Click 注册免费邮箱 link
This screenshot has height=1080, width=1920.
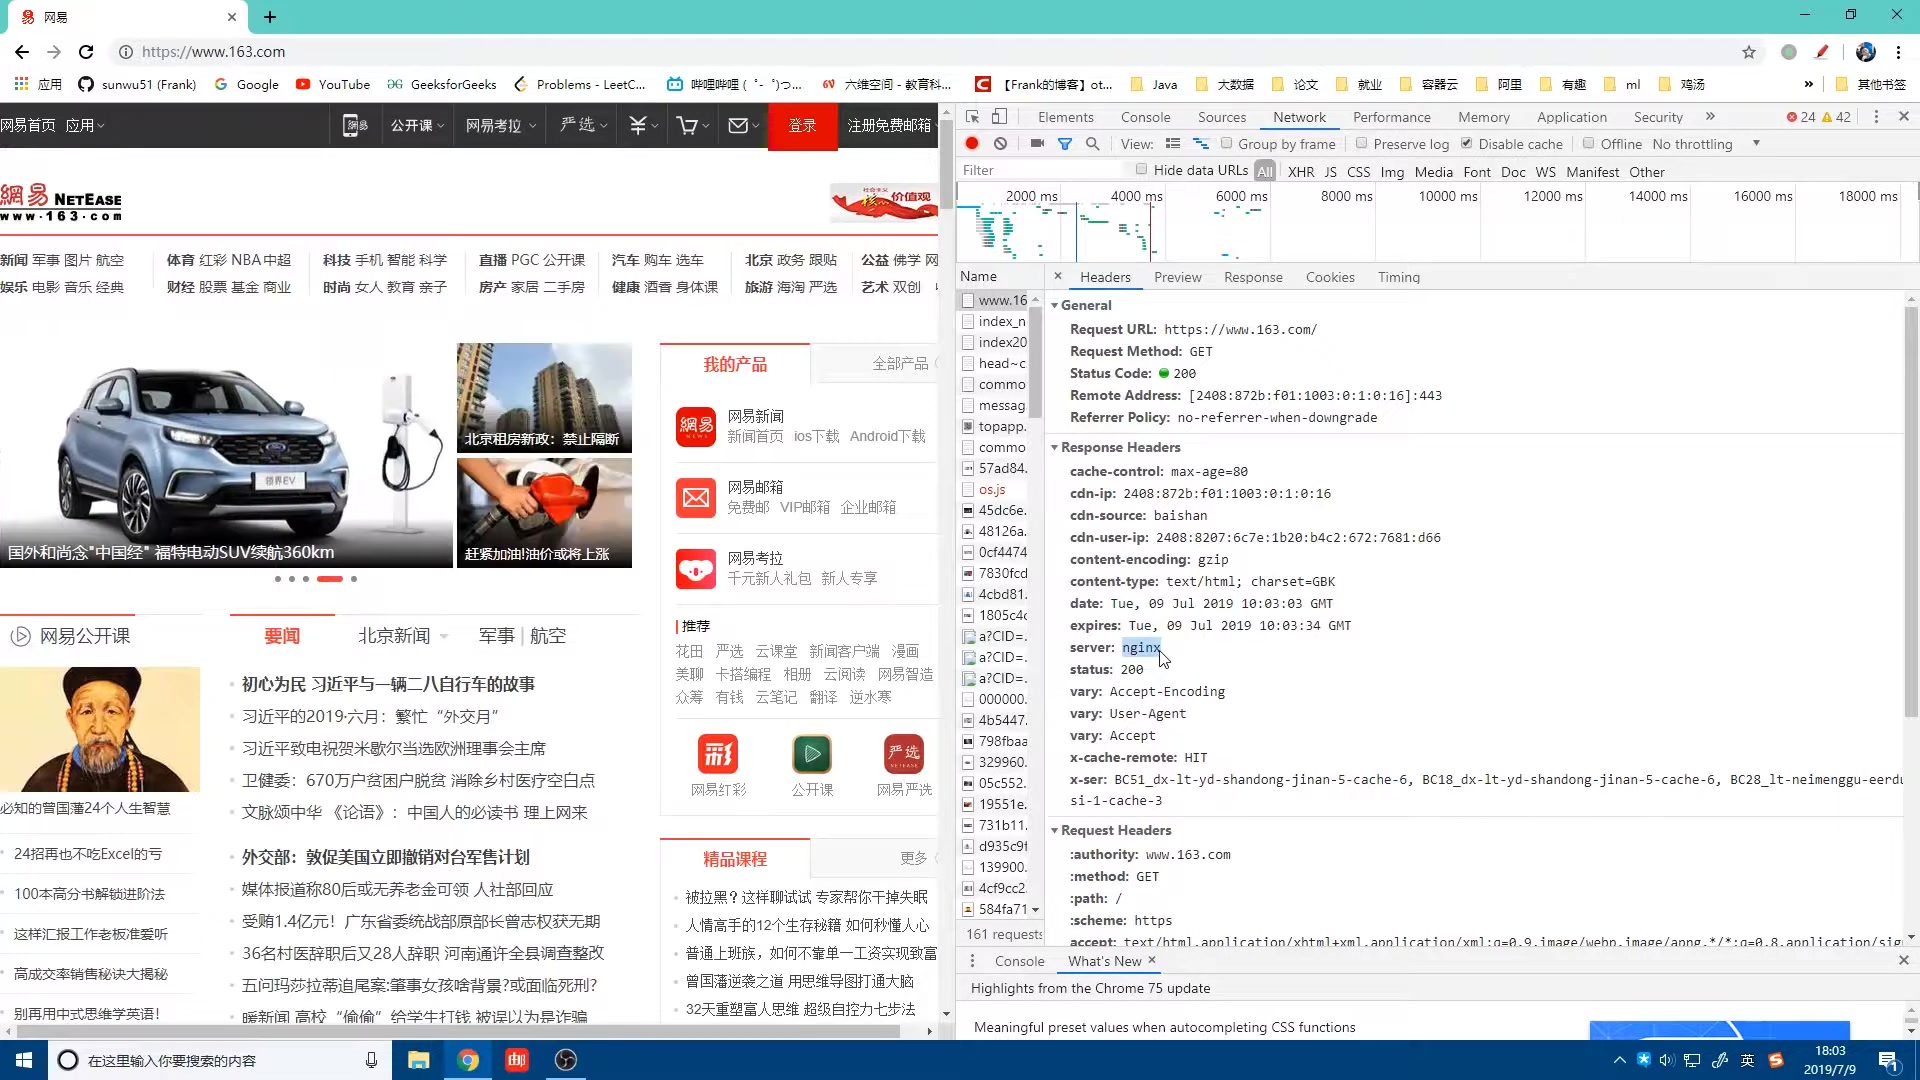pos(888,126)
